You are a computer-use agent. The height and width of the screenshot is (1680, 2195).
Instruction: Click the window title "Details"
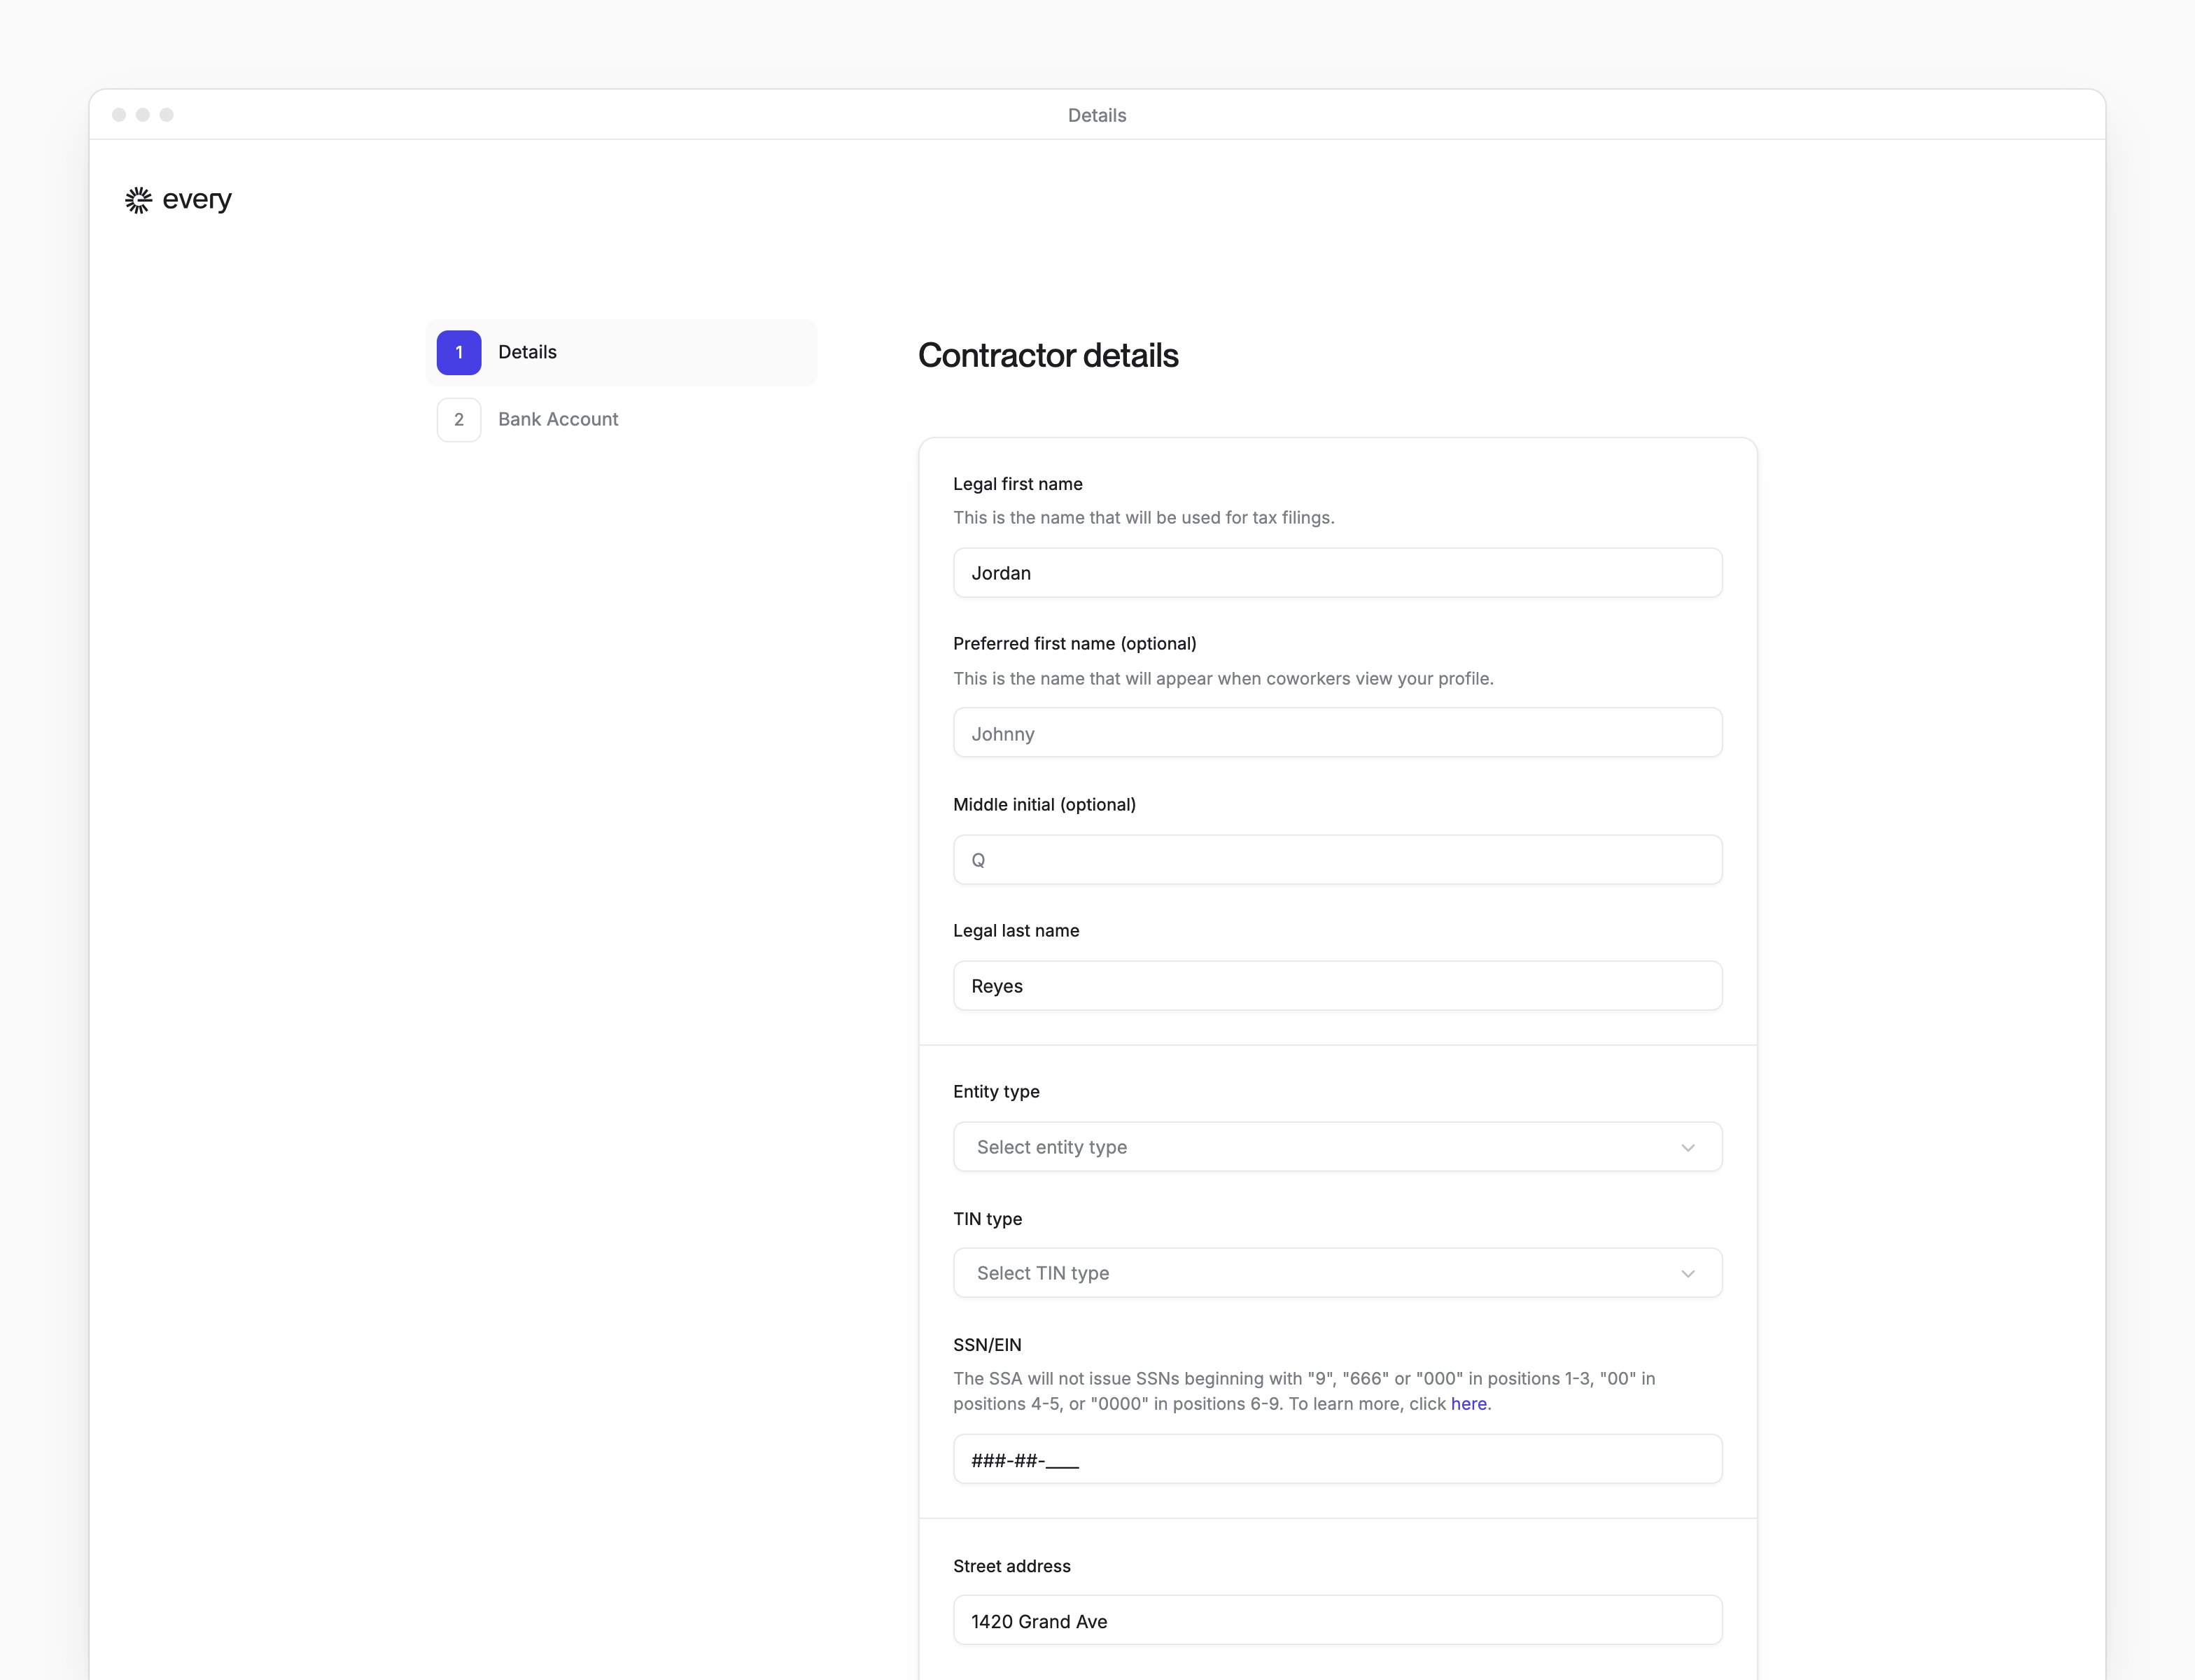(1096, 115)
